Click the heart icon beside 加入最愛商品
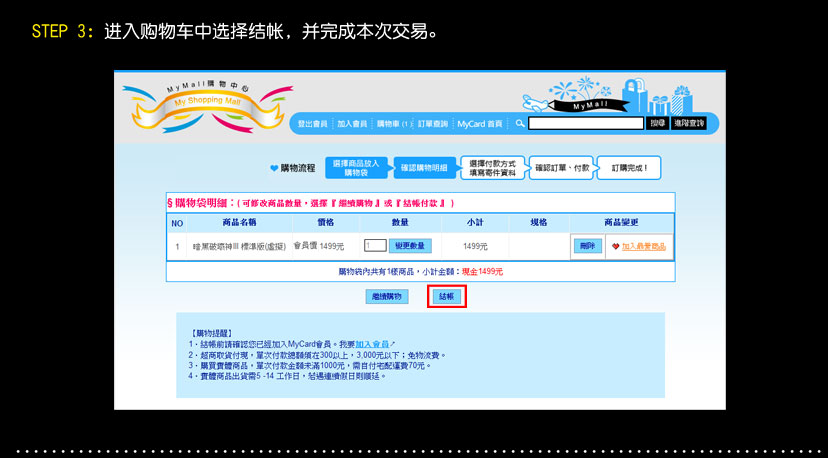The width and height of the screenshot is (828, 458). click(616, 246)
